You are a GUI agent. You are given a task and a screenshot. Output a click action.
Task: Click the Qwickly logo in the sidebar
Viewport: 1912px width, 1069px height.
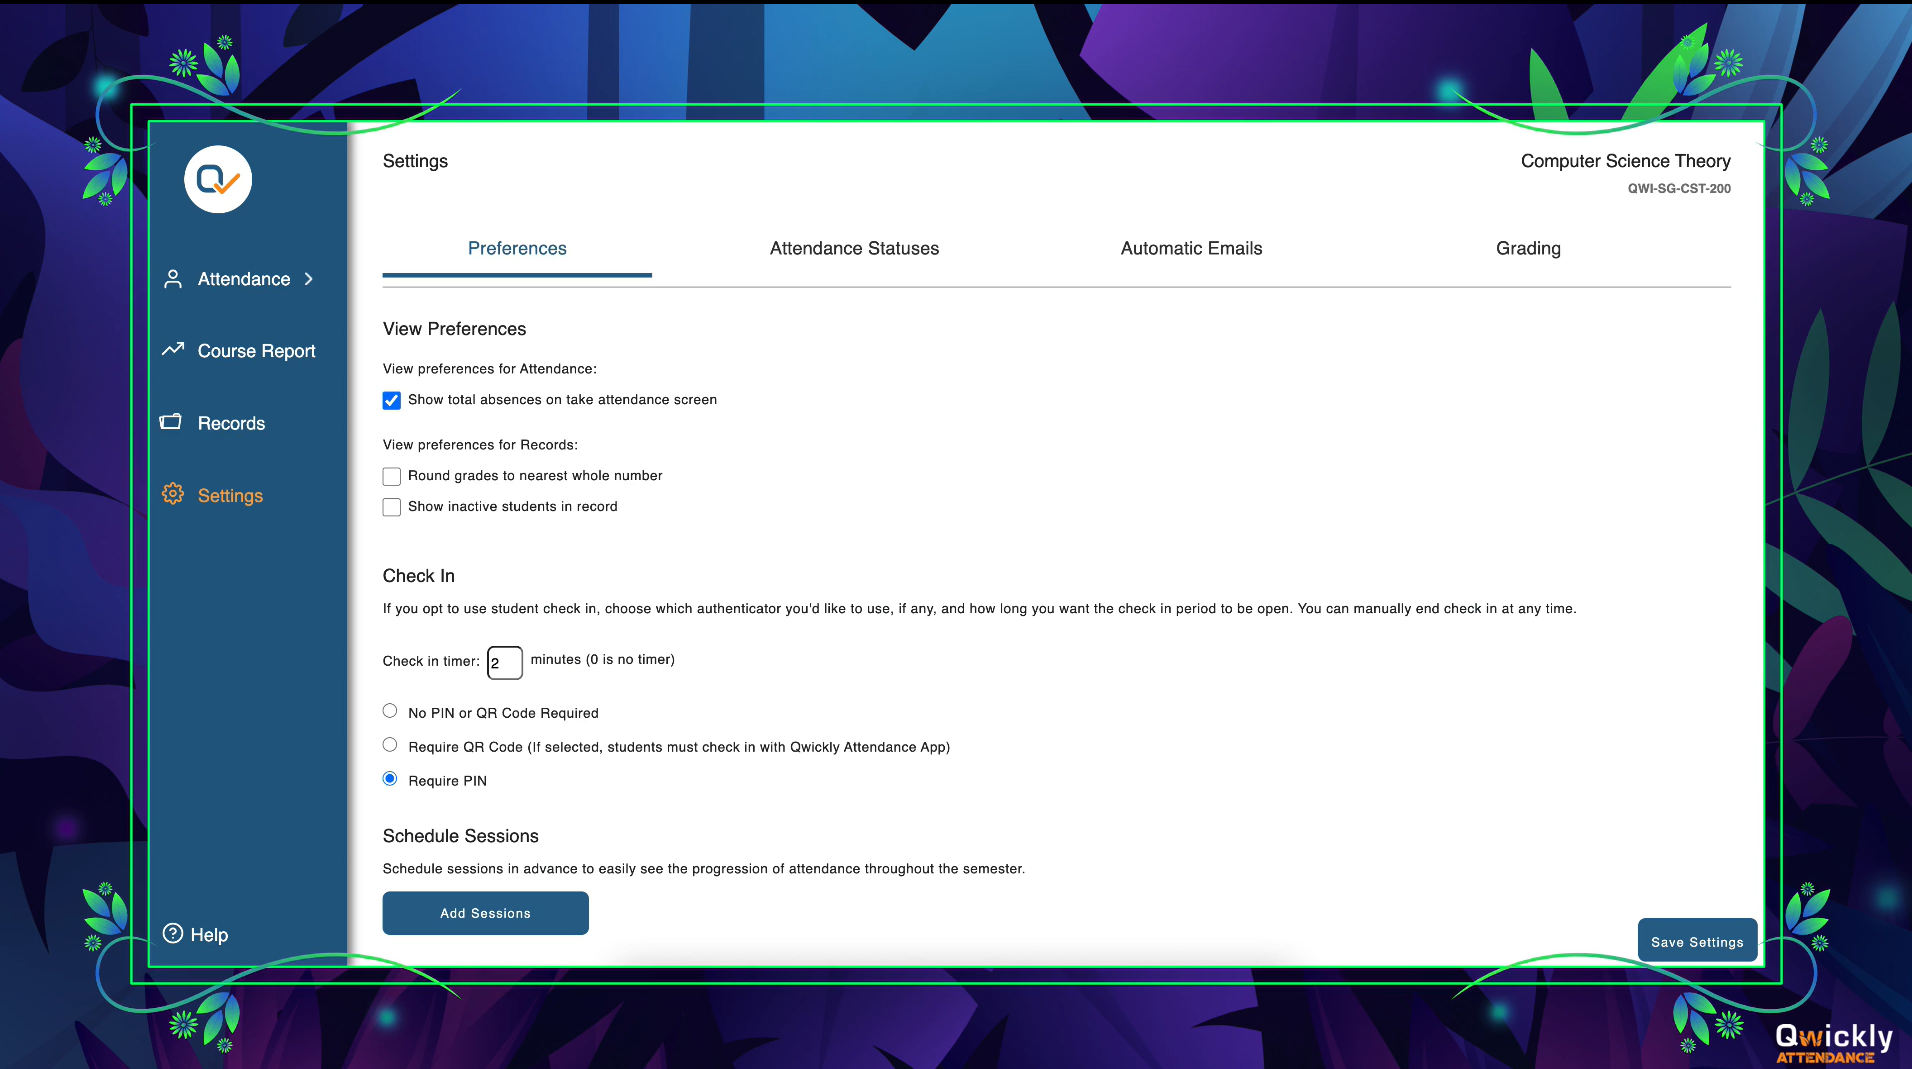[218, 180]
